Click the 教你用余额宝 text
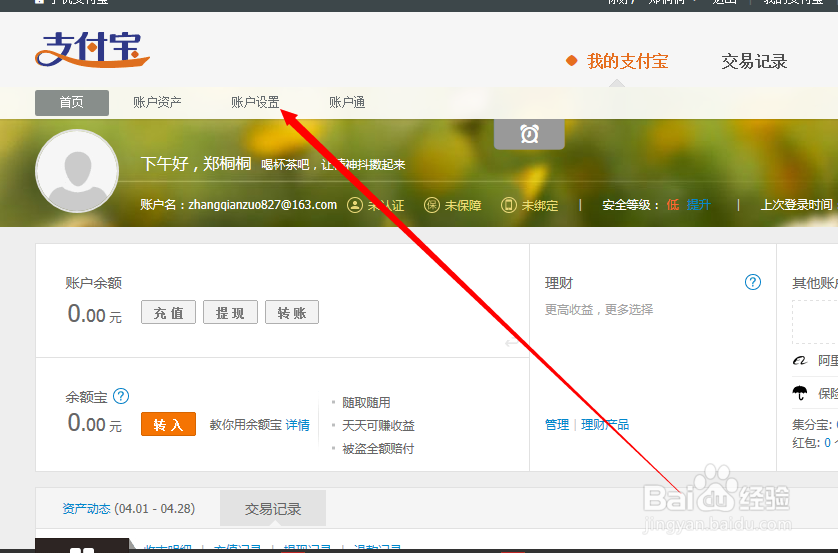 click(246, 425)
